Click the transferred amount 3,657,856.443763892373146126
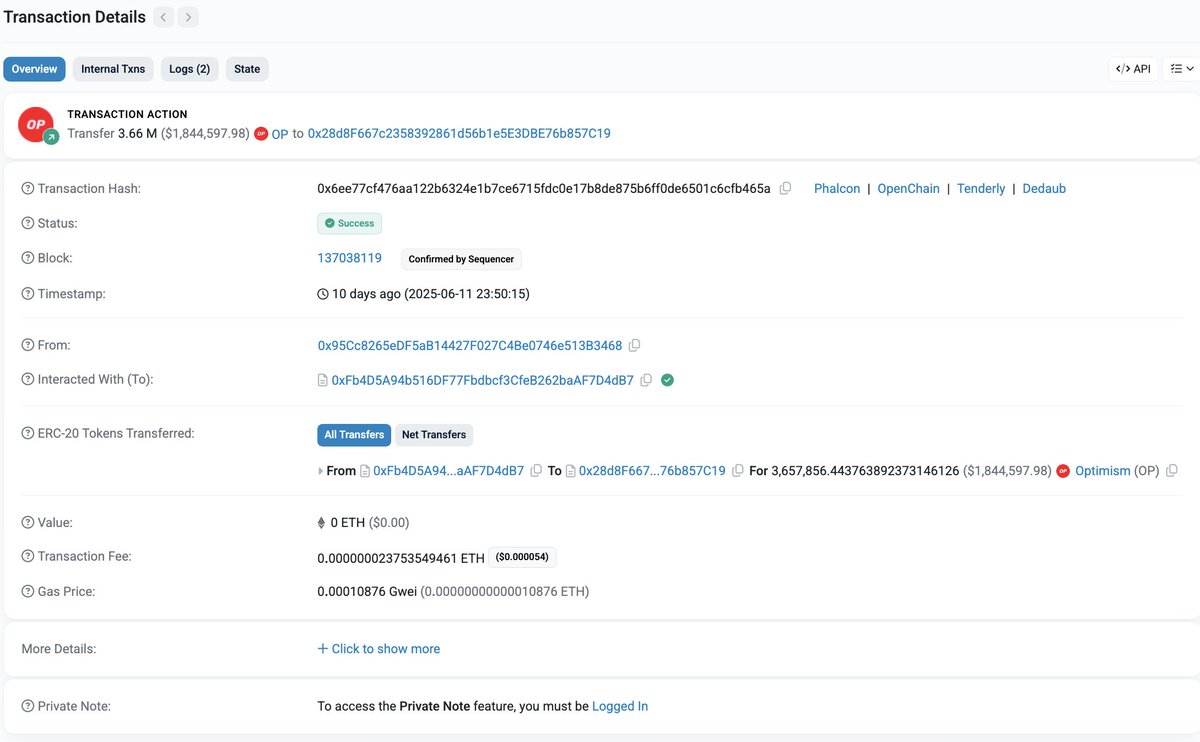The height and width of the screenshot is (742, 1200). (x=865, y=470)
